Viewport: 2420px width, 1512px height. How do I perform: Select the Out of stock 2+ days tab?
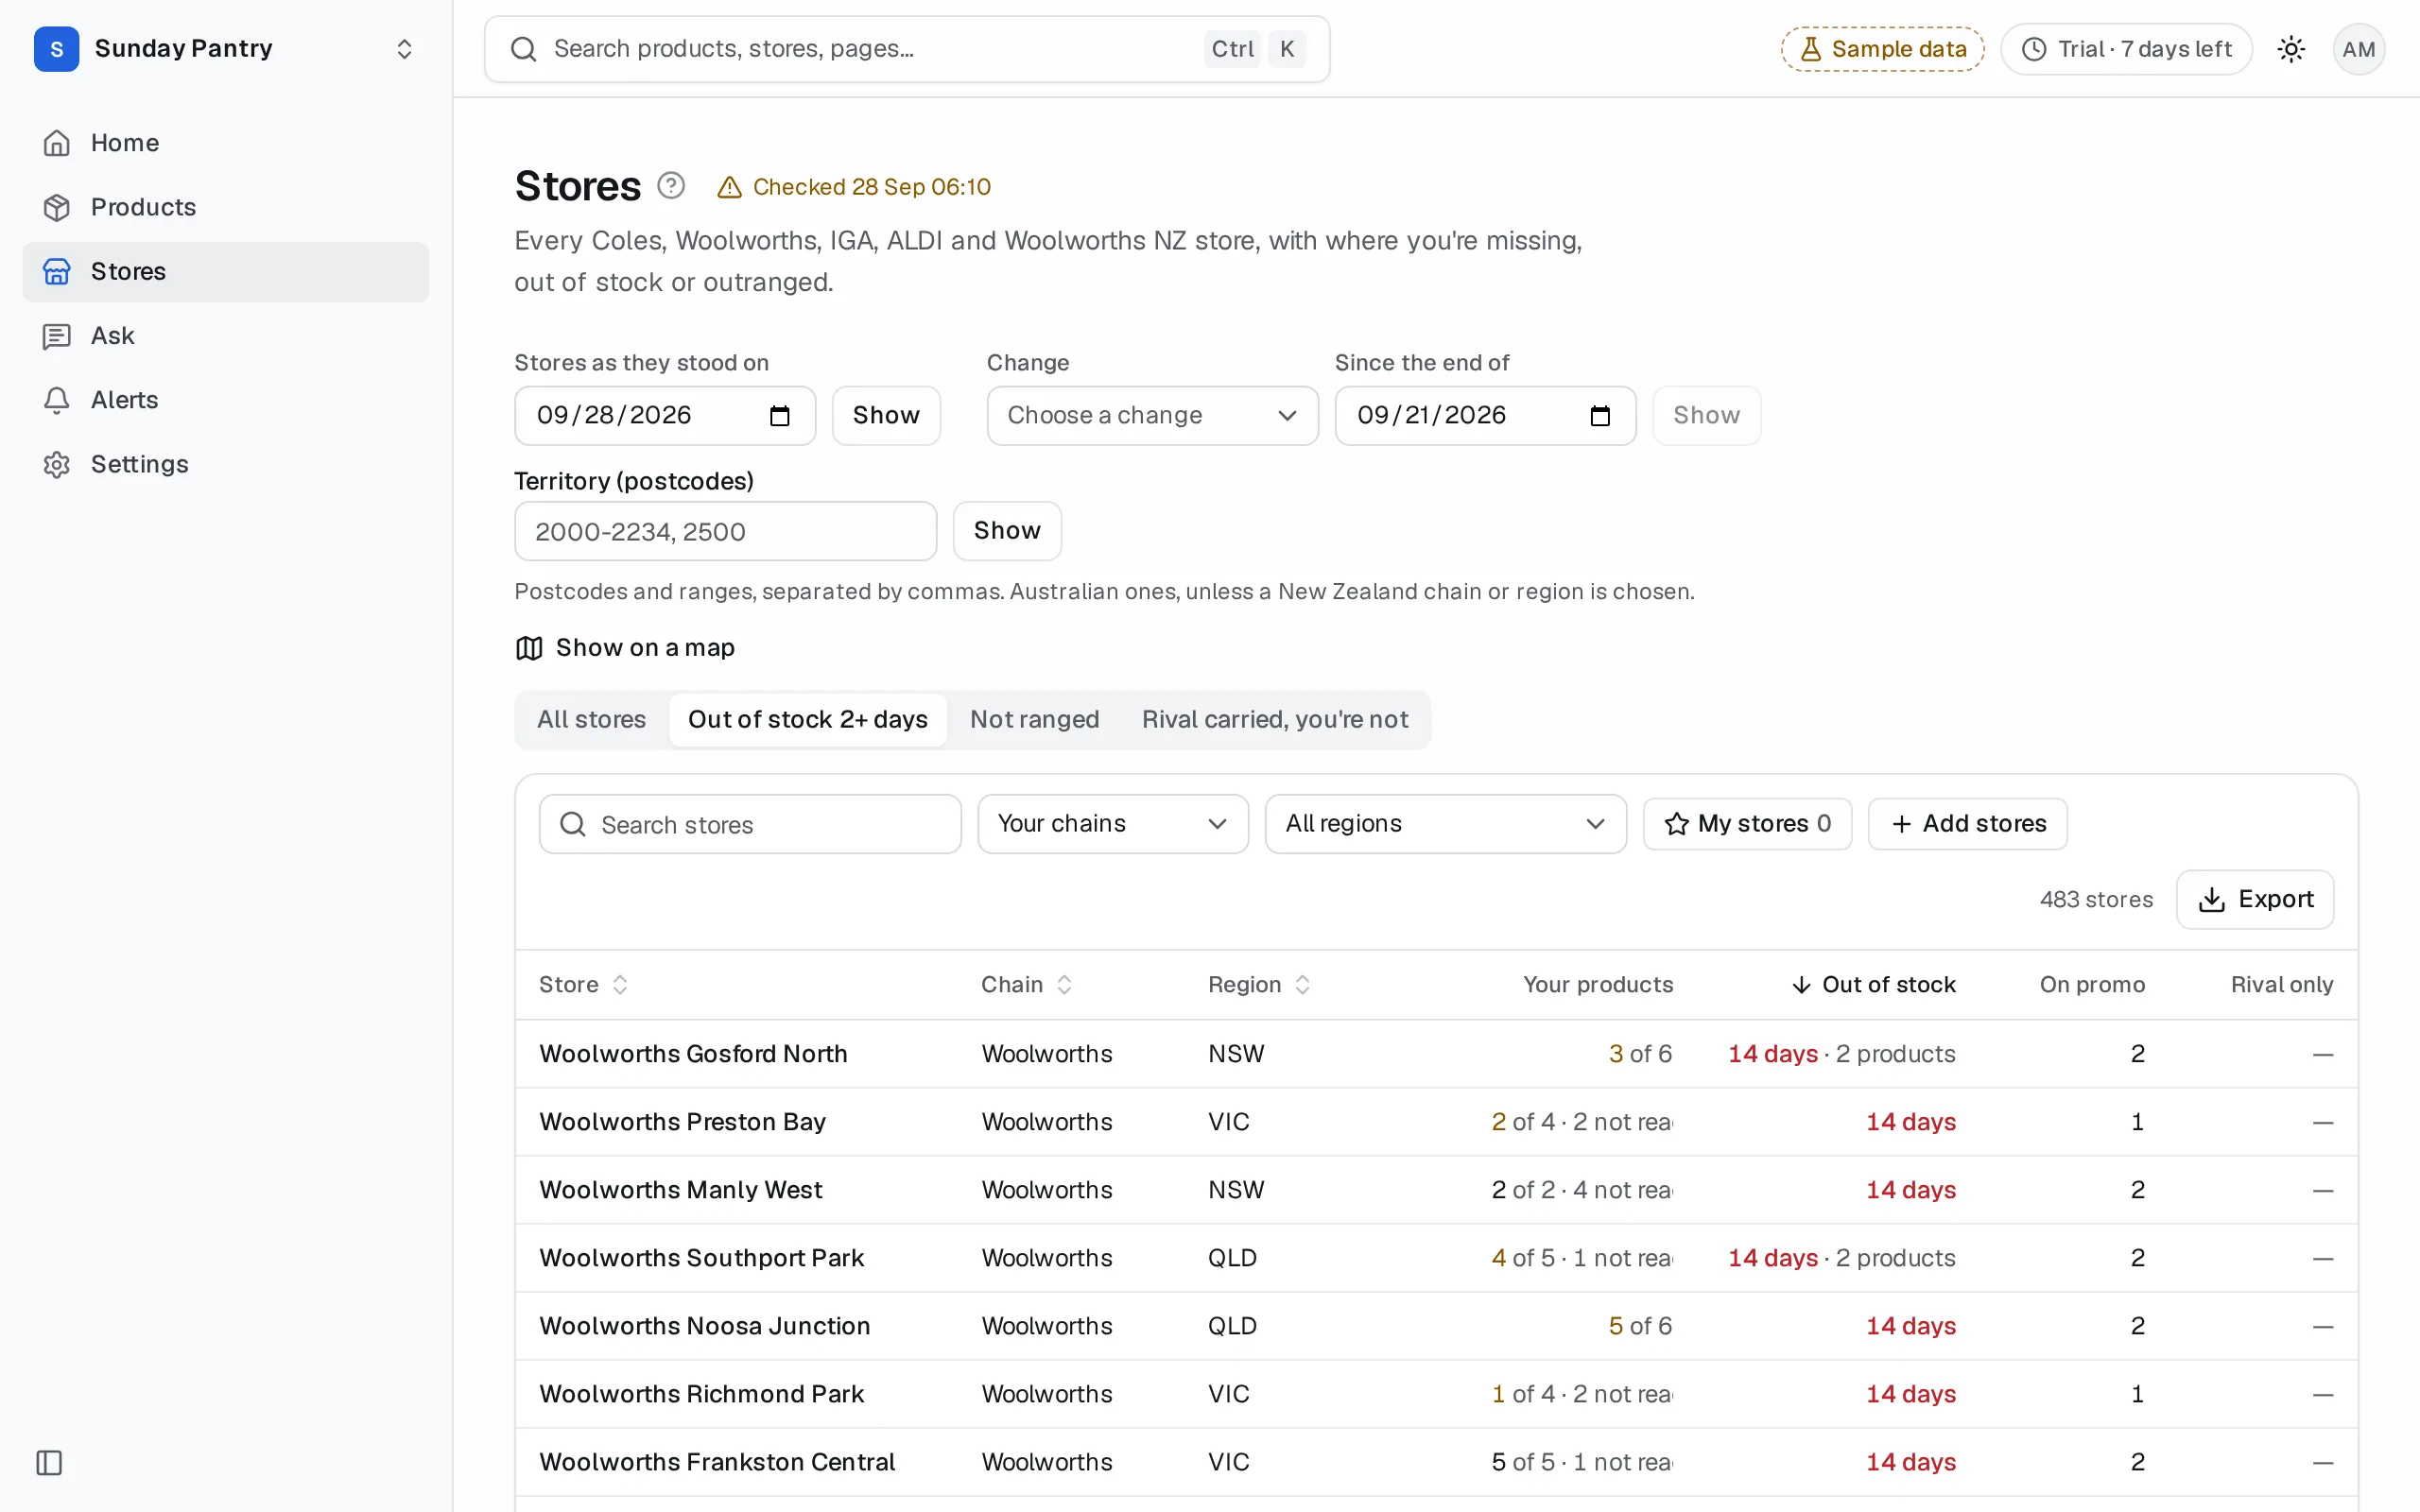coord(808,720)
